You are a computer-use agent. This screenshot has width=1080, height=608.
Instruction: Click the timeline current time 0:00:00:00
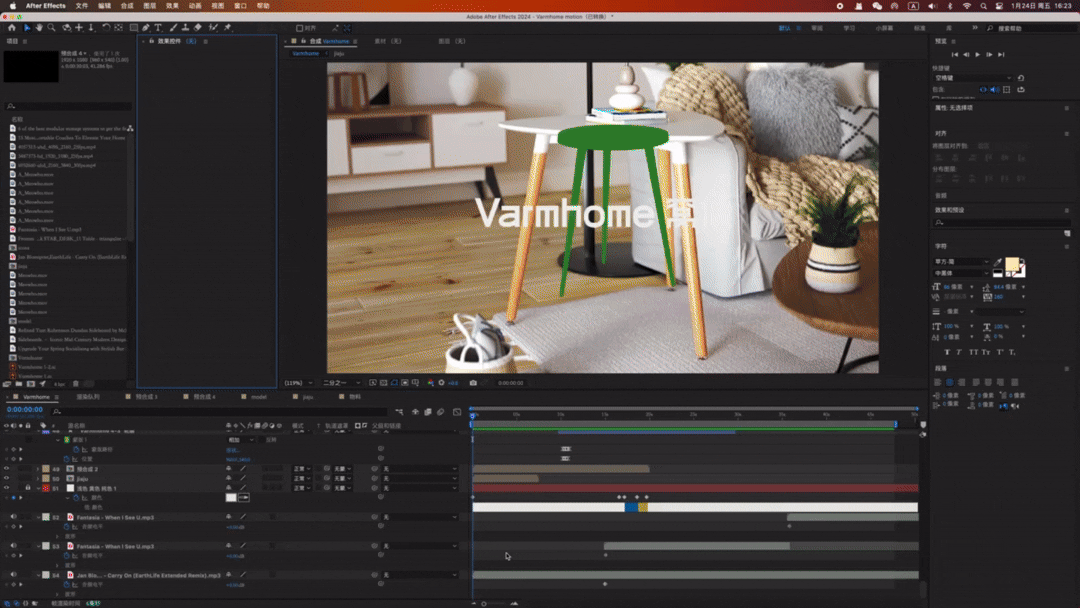tap(25, 410)
